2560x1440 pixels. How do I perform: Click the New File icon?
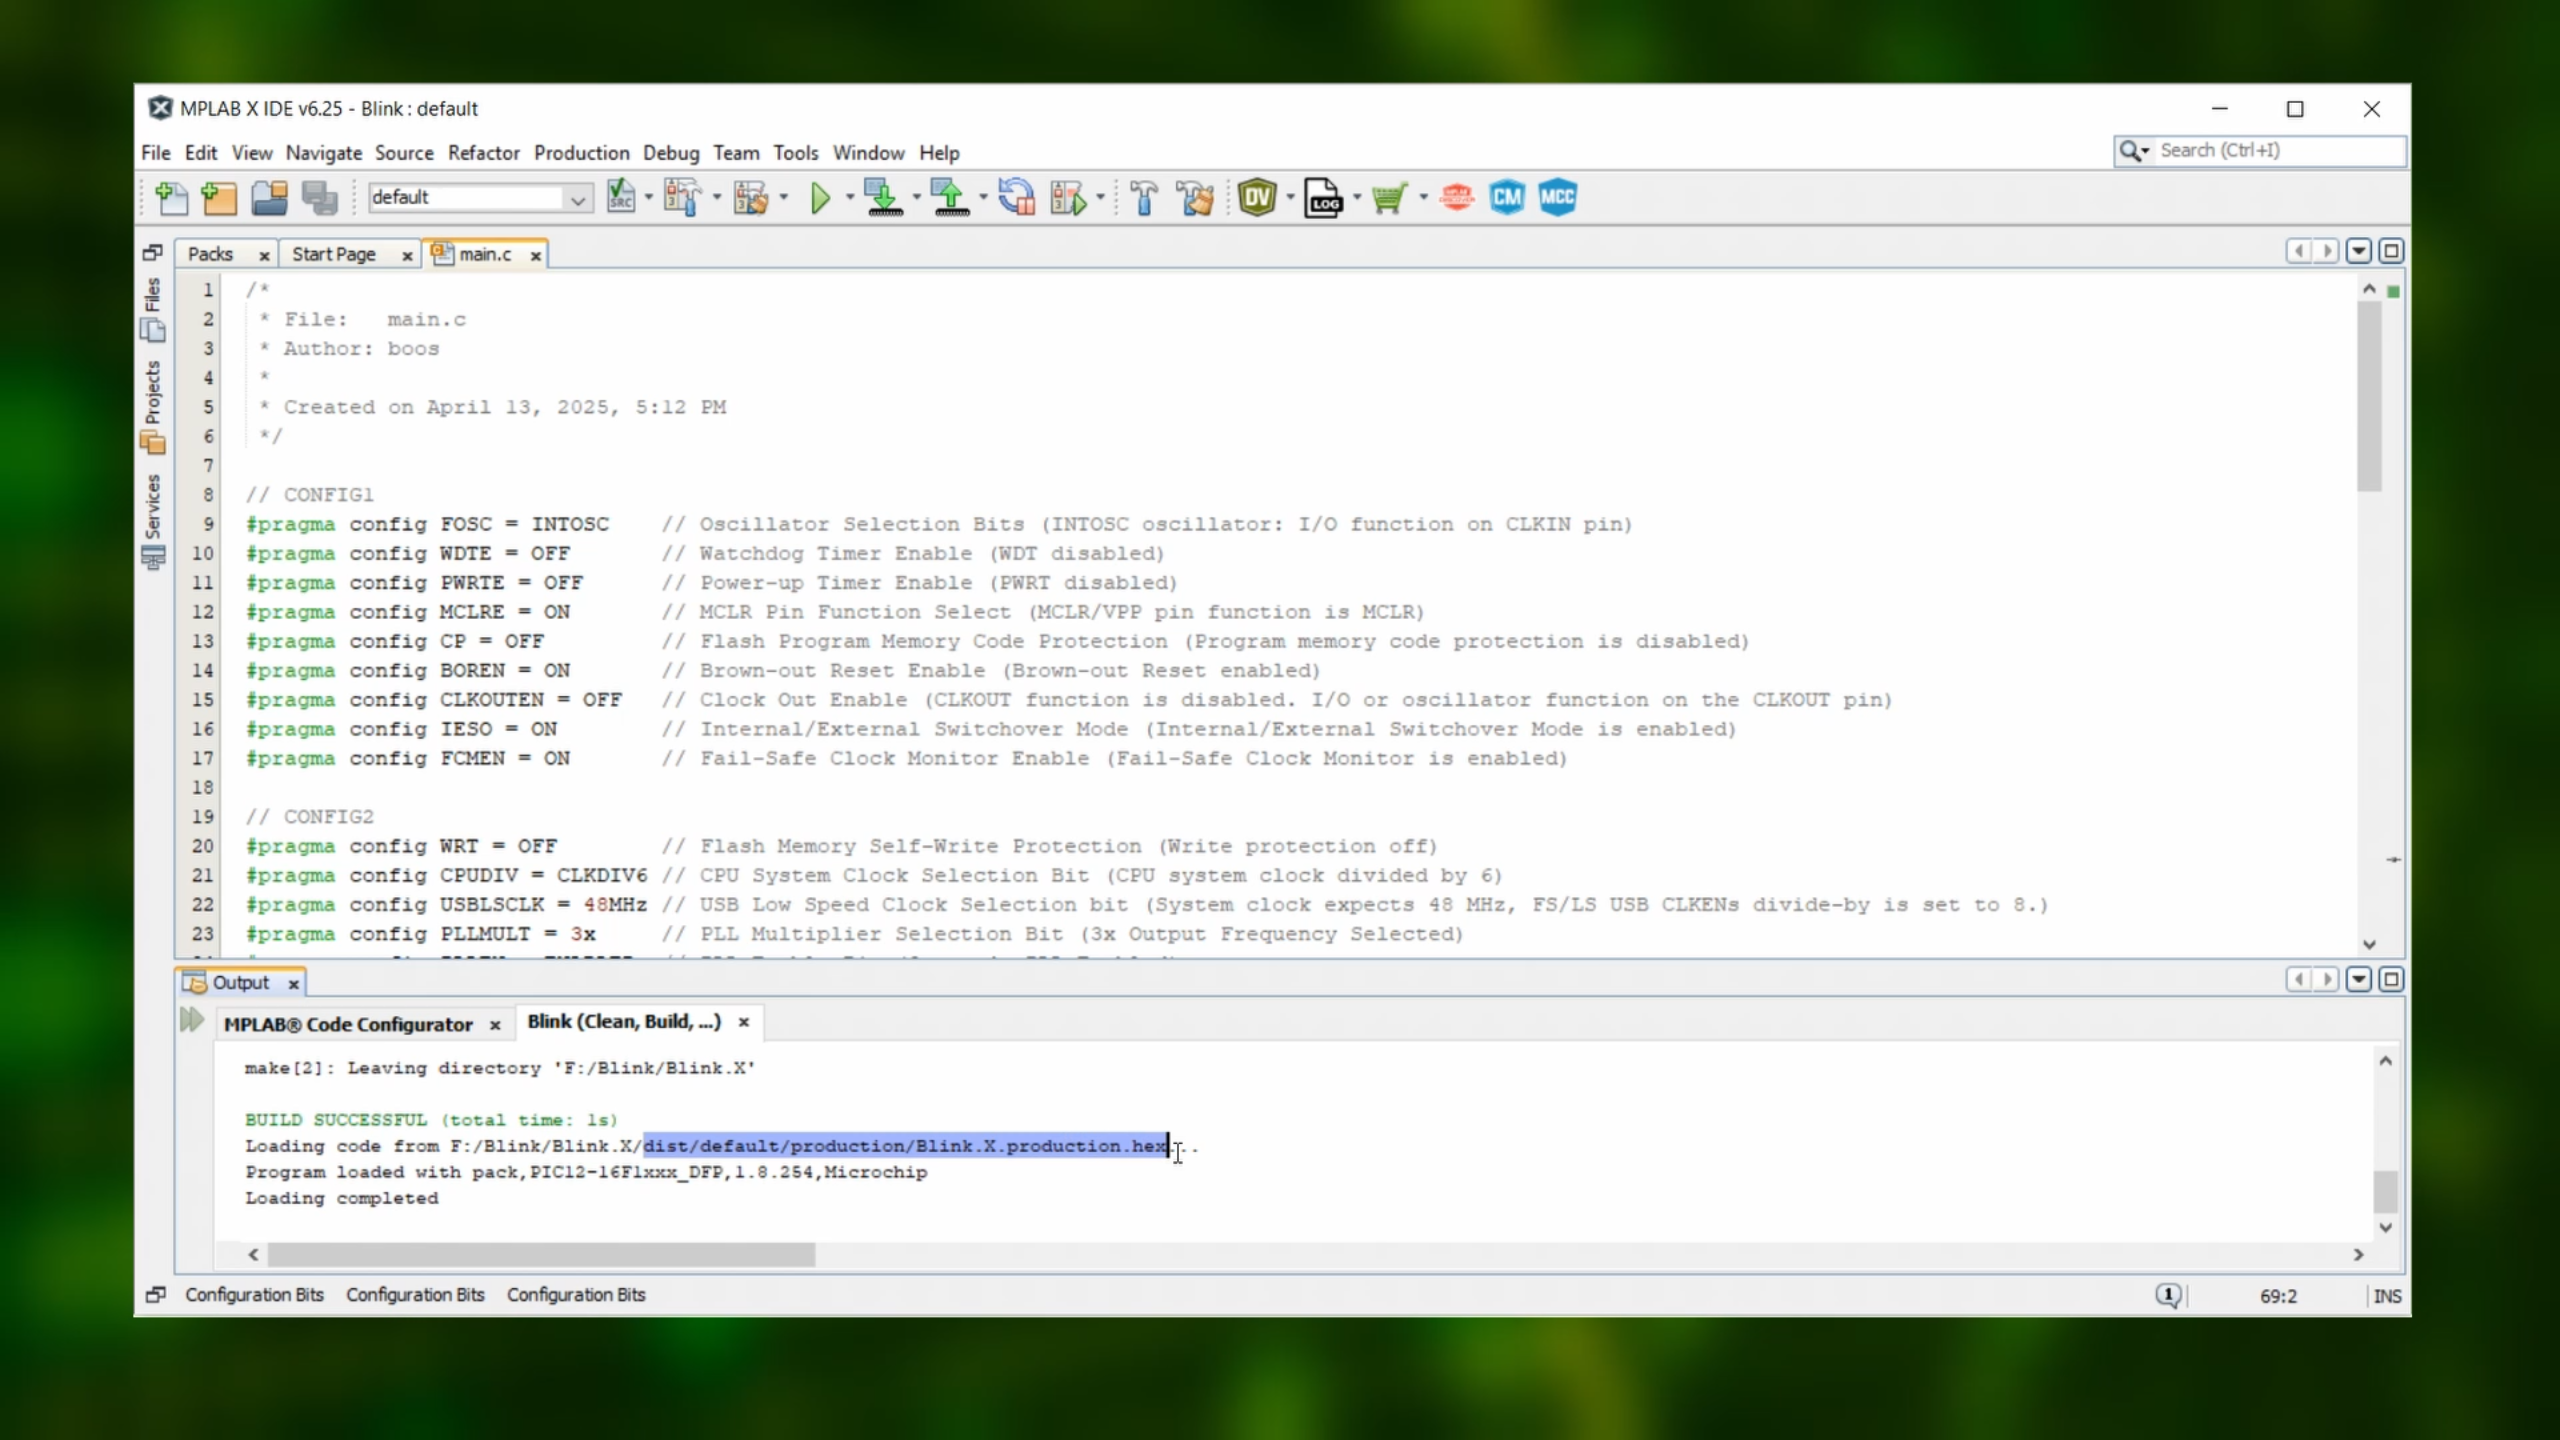[x=171, y=198]
